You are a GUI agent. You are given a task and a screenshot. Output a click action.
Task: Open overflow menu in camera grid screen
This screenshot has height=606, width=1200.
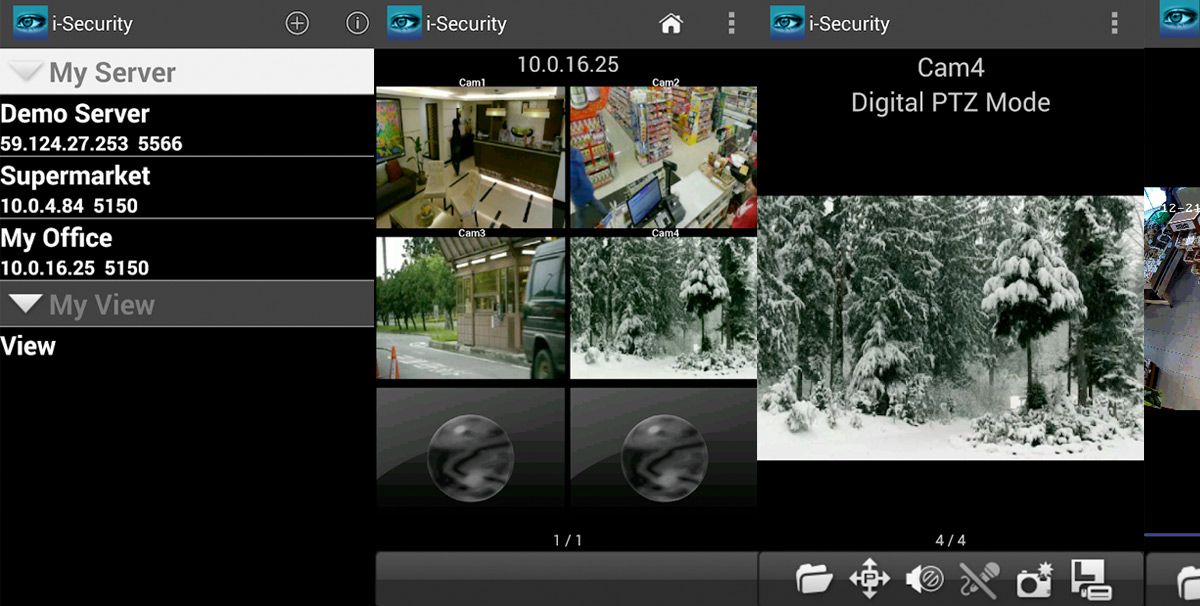click(732, 23)
